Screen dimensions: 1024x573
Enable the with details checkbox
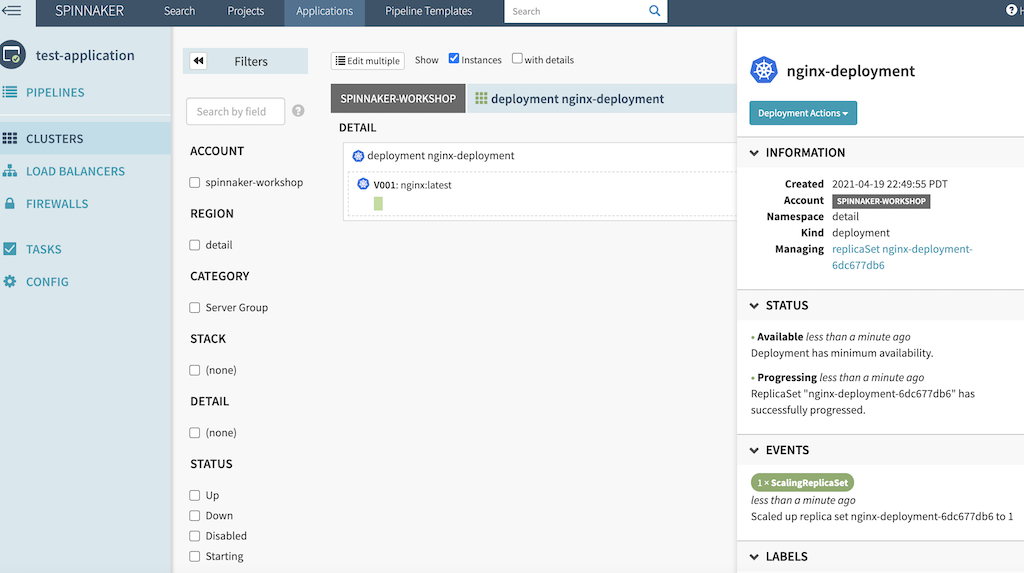pos(517,58)
